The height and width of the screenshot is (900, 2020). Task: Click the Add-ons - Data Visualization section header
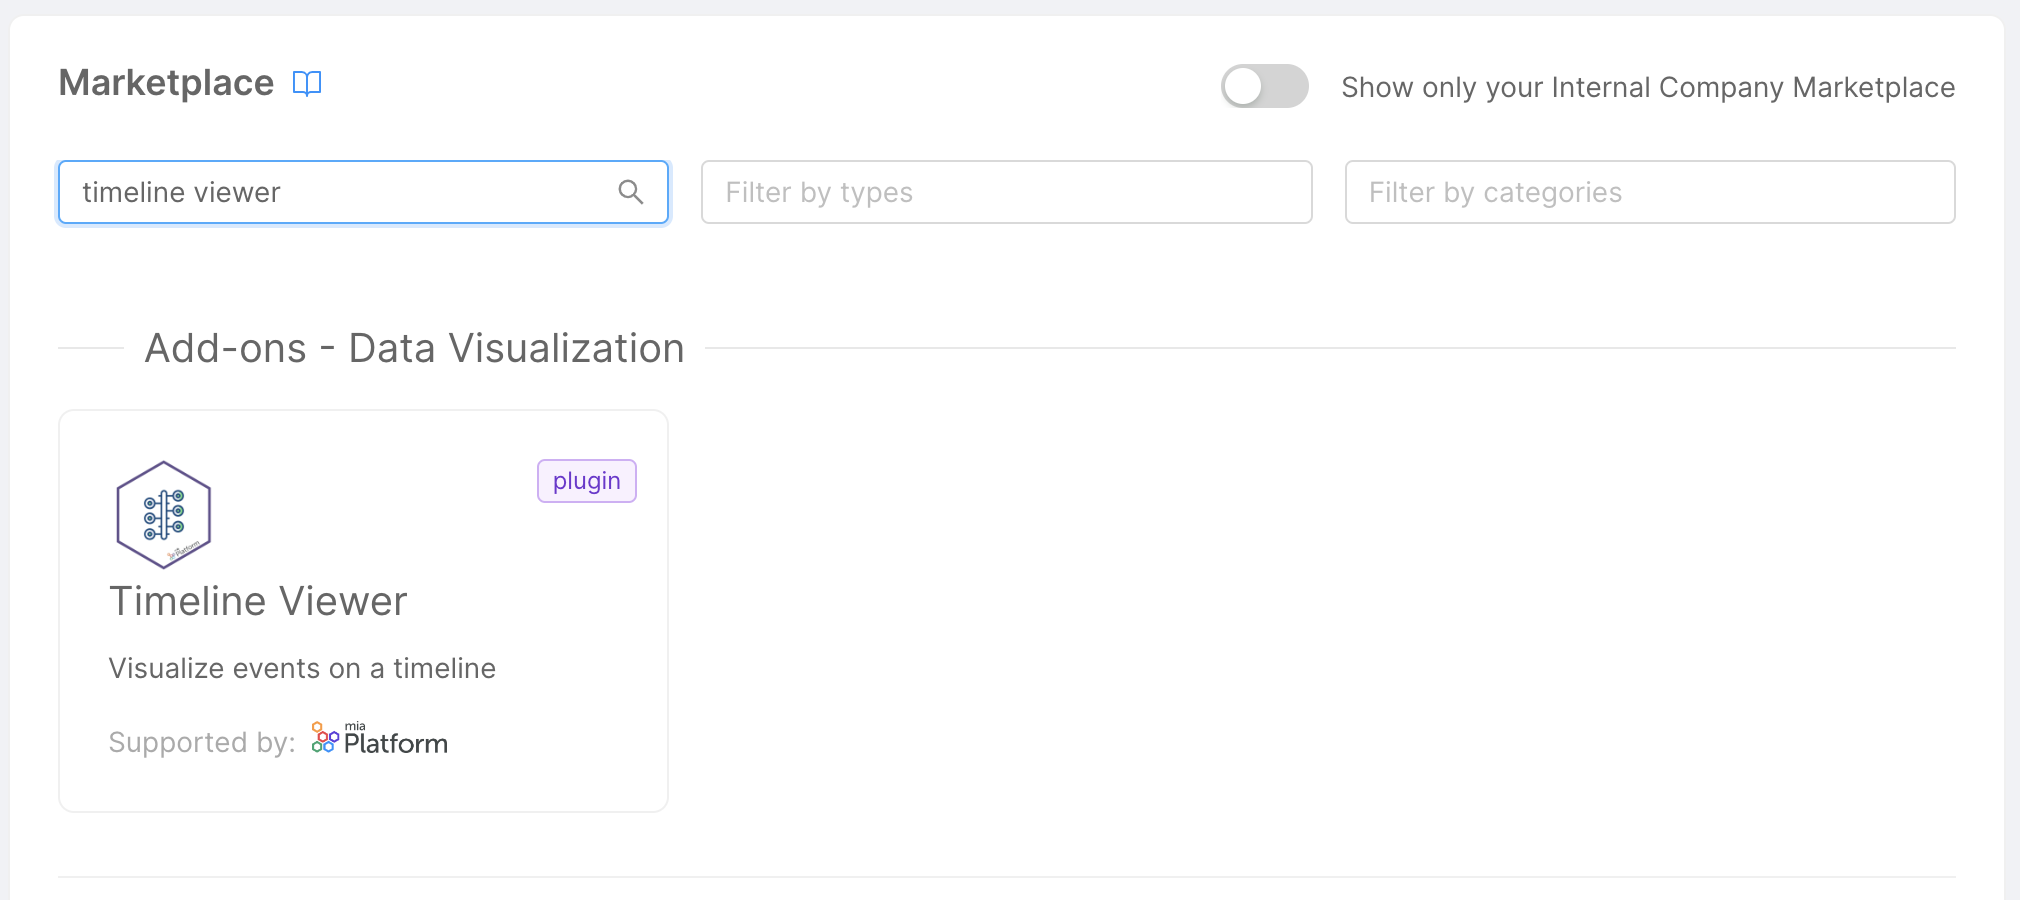[x=414, y=347]
